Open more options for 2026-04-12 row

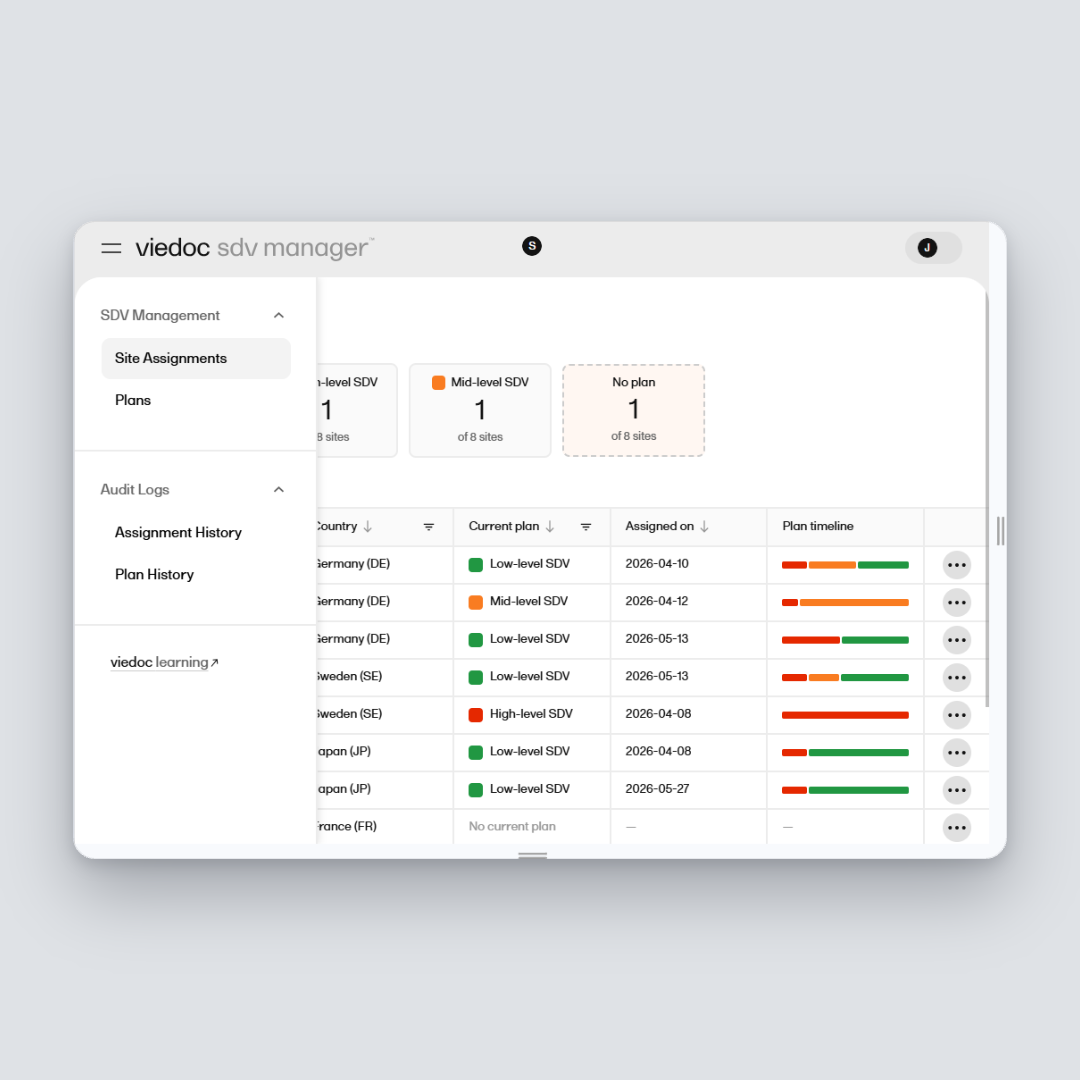pos(957,603)
